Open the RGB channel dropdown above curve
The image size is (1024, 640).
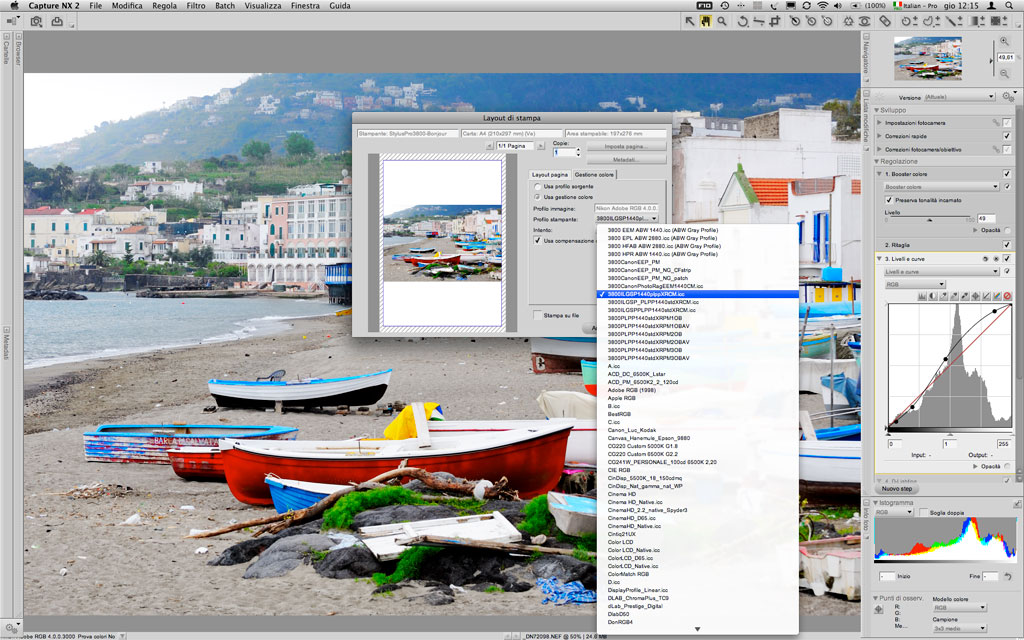pos(914,285)
